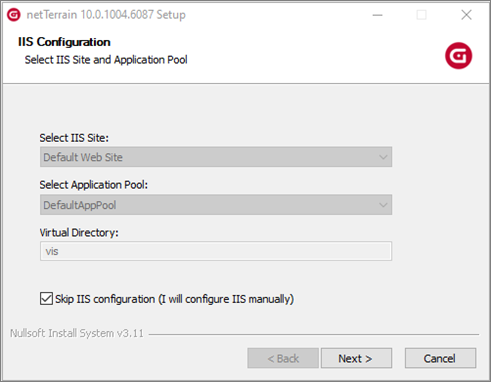Minimize the netTerrain Setup window

pos(377,15)
